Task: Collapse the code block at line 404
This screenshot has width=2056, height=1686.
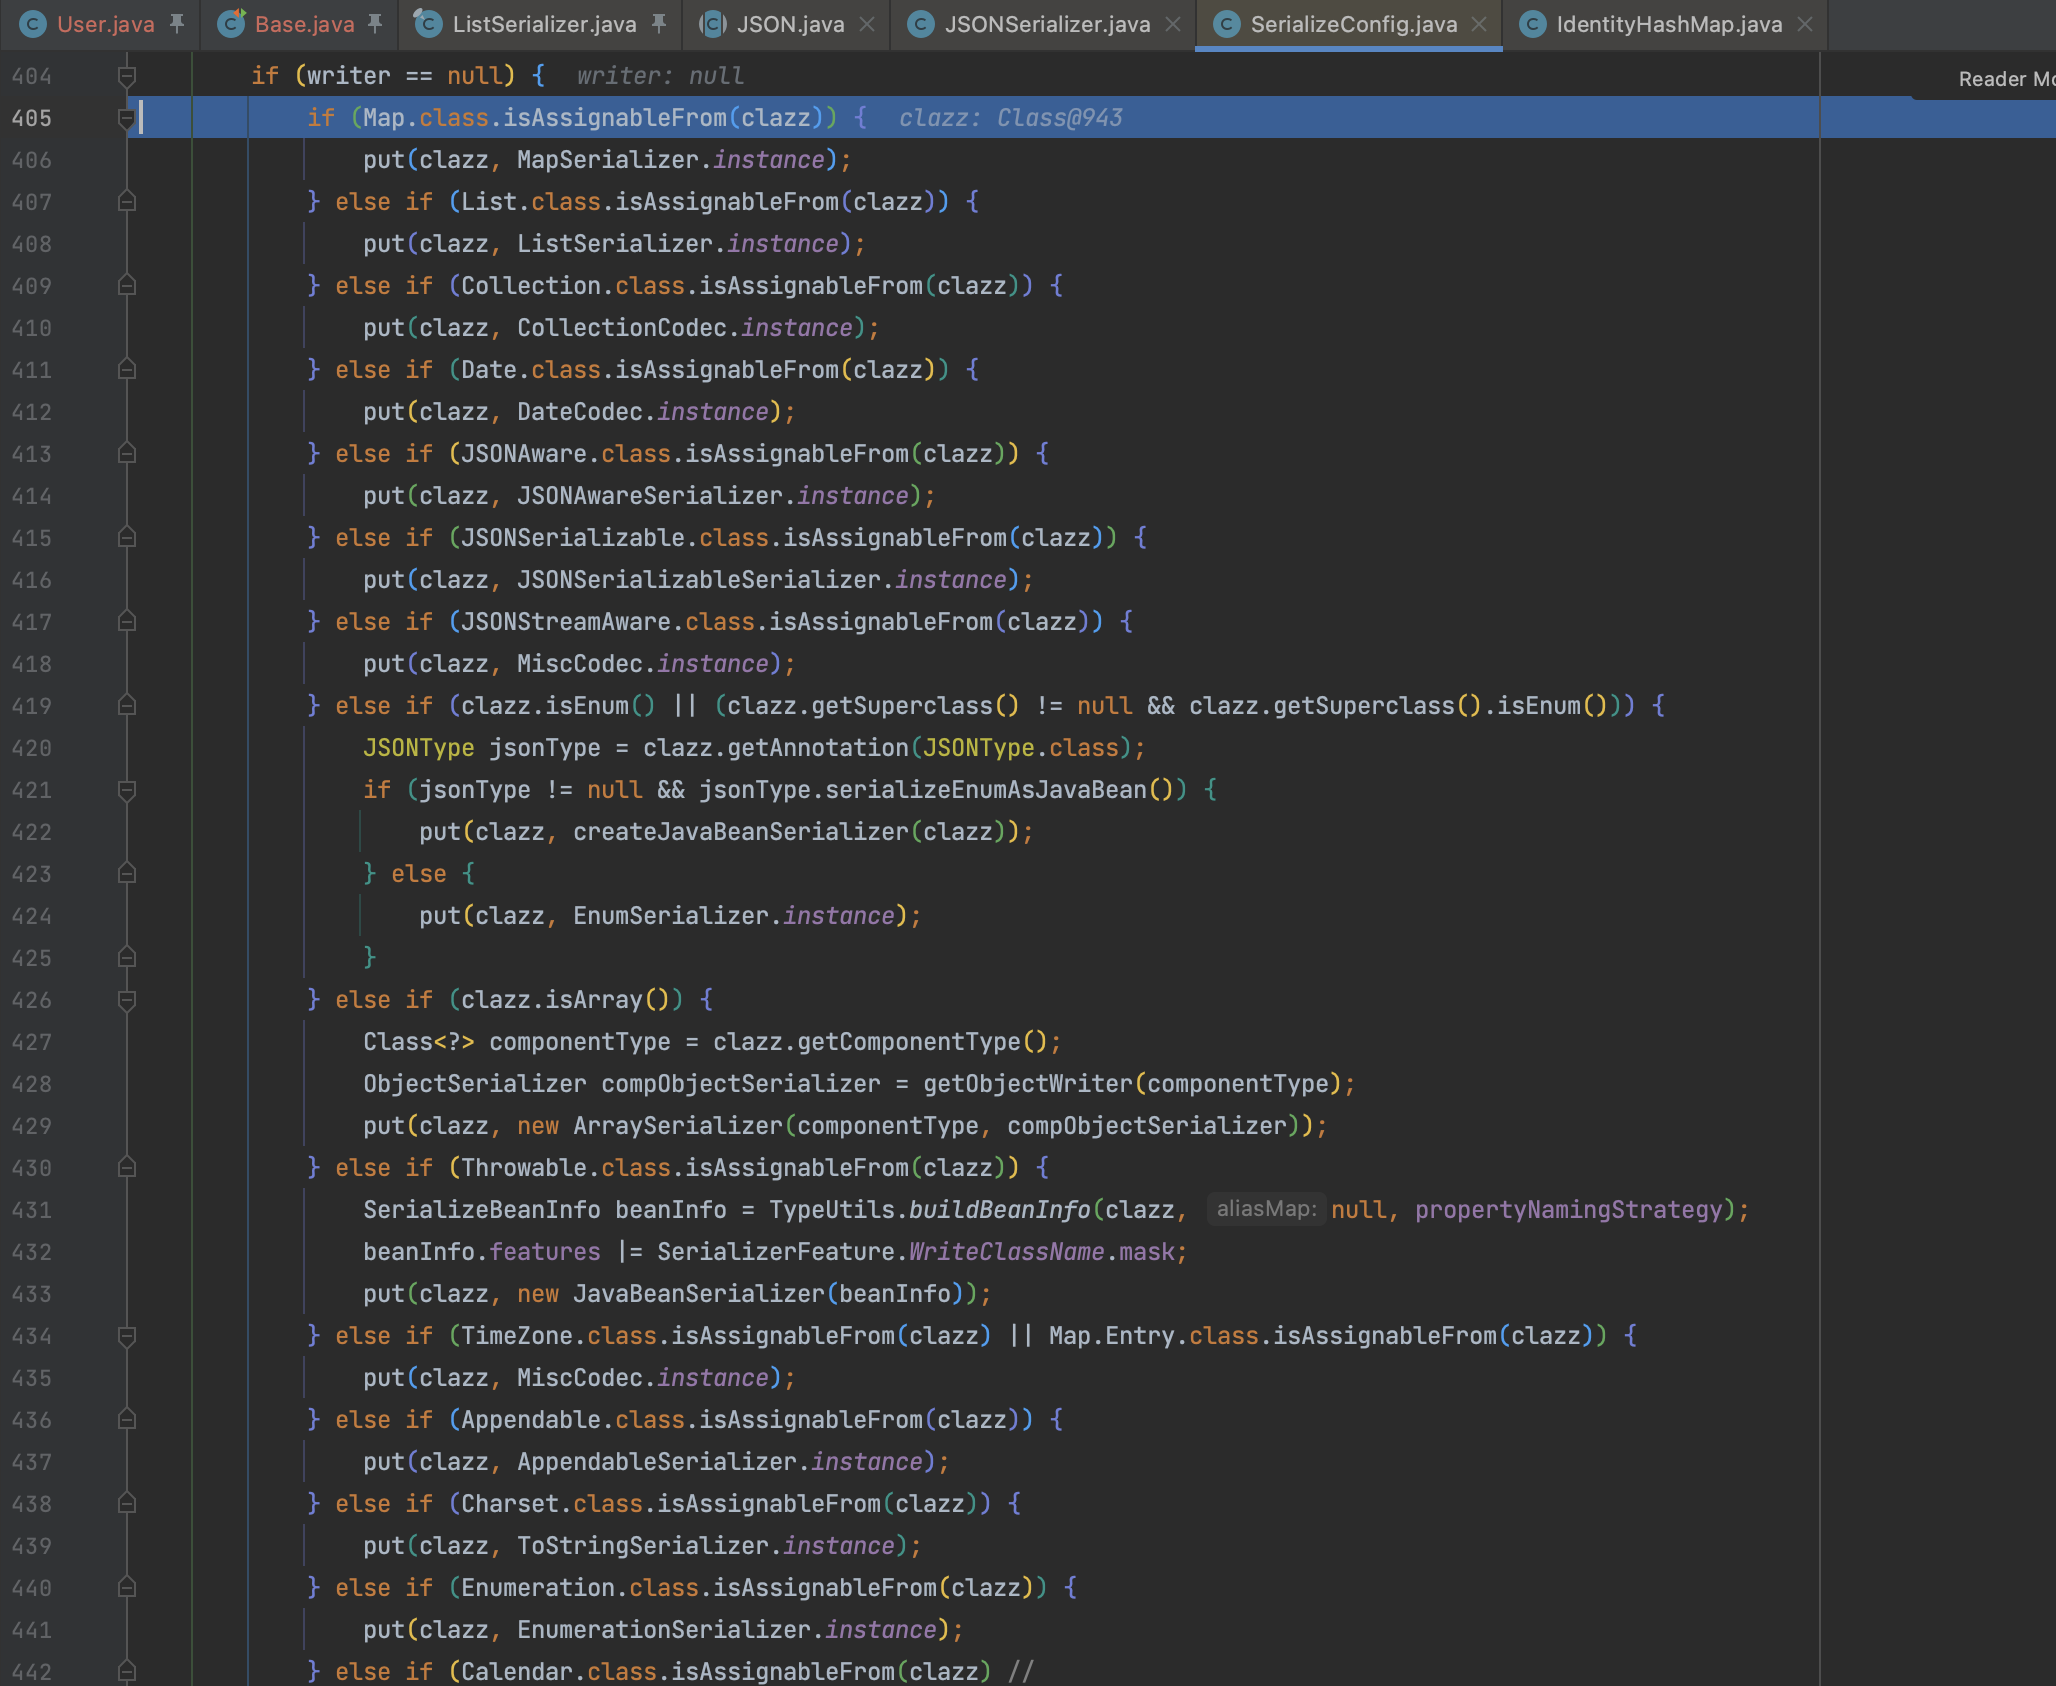Action: point(127,76)
